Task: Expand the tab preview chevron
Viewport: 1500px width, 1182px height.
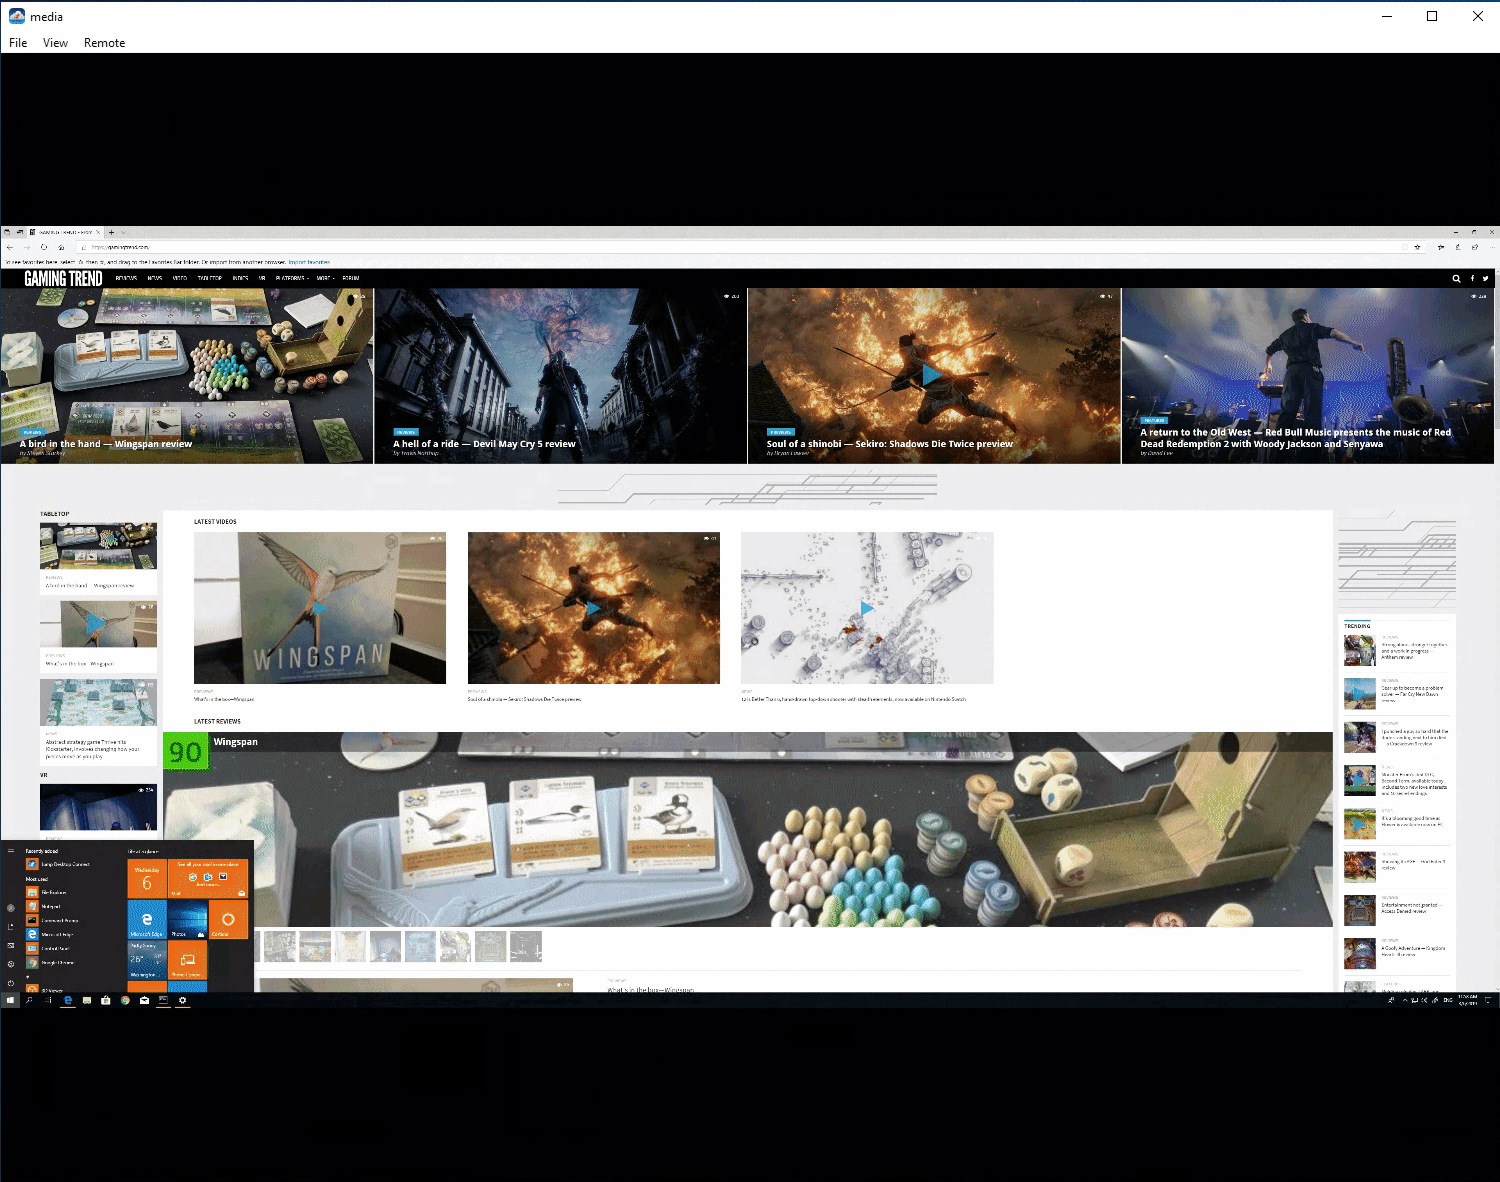Action: click(x=123, y=232)
